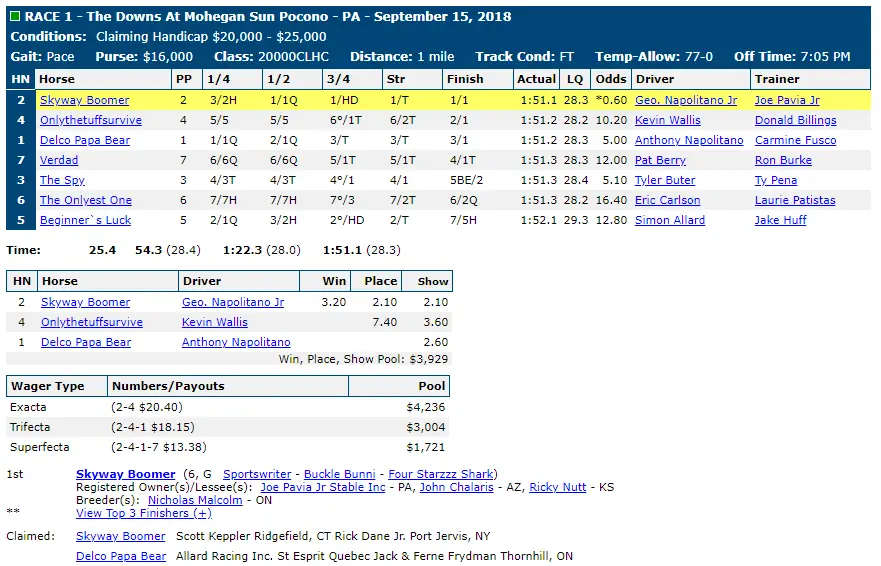Open Delco Papa Bear in results table
The height and width of the screenshot is (566, 881).
[x=85, y=140]
